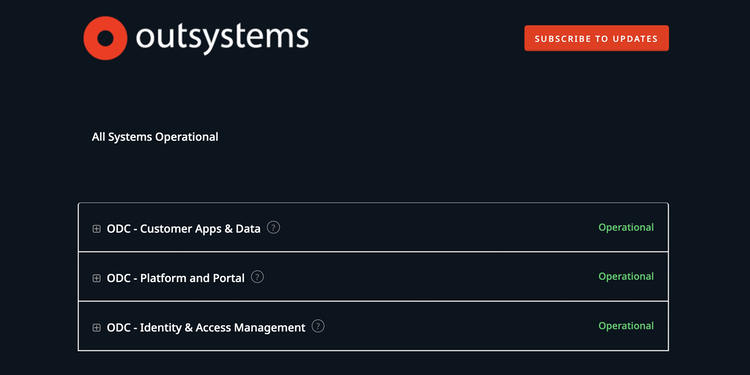Image resolution: width=750 pixels, height=375 pixels.
Task: Click Operational status of Identity & Access Management
Action: coord(626,326)
